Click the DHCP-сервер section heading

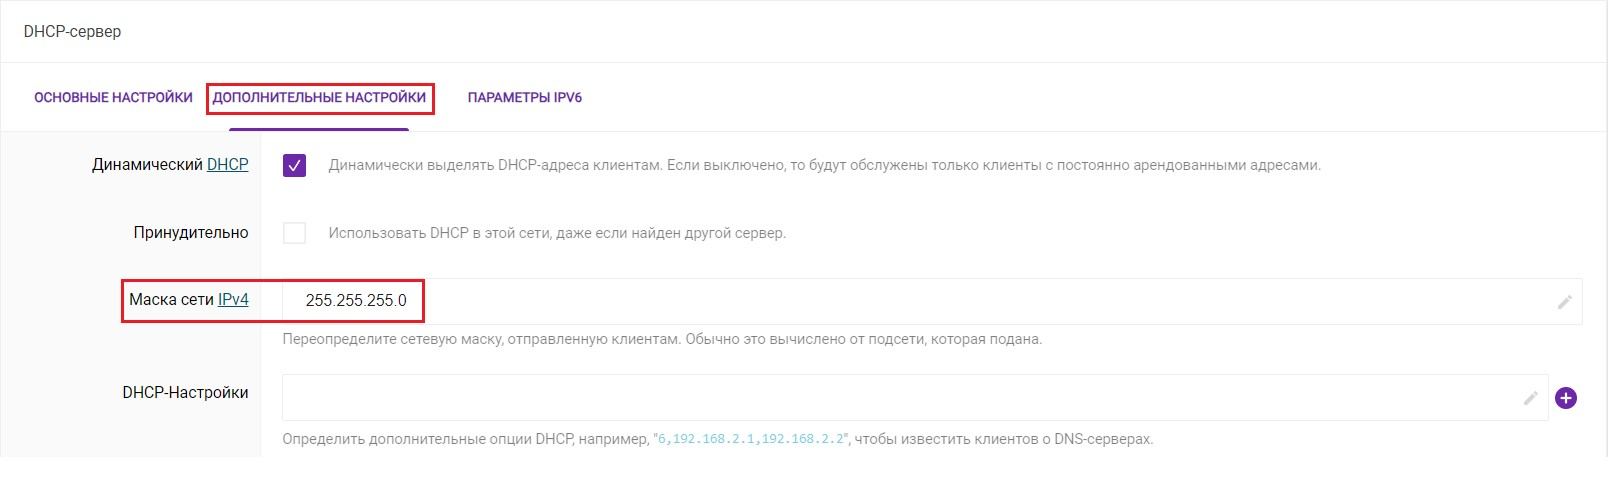(x=72, y=31)
